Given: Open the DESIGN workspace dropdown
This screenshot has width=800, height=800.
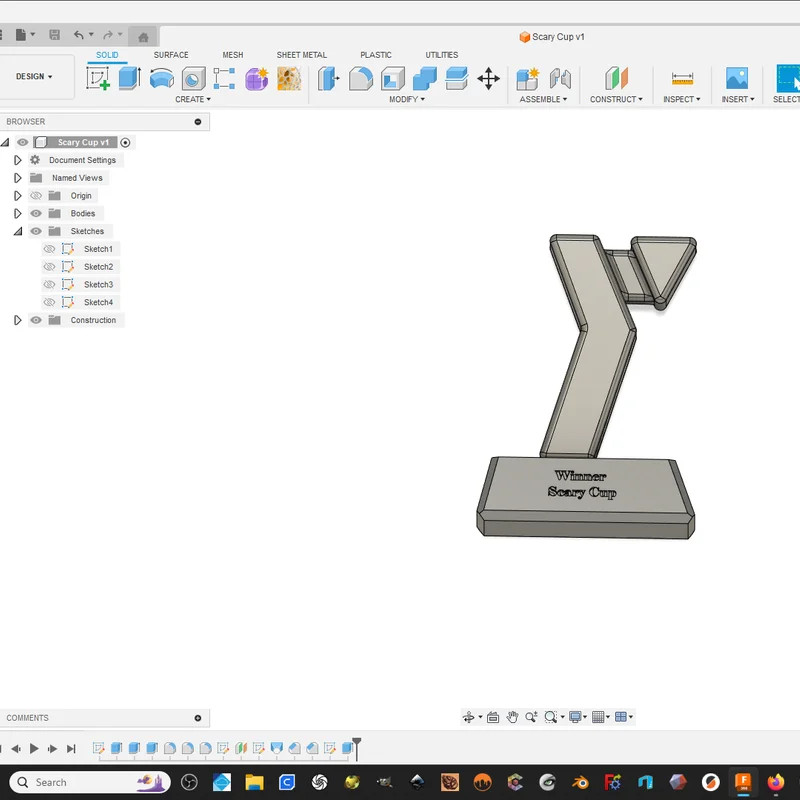Looking at the screenshot, I should [x=34, y=77].
